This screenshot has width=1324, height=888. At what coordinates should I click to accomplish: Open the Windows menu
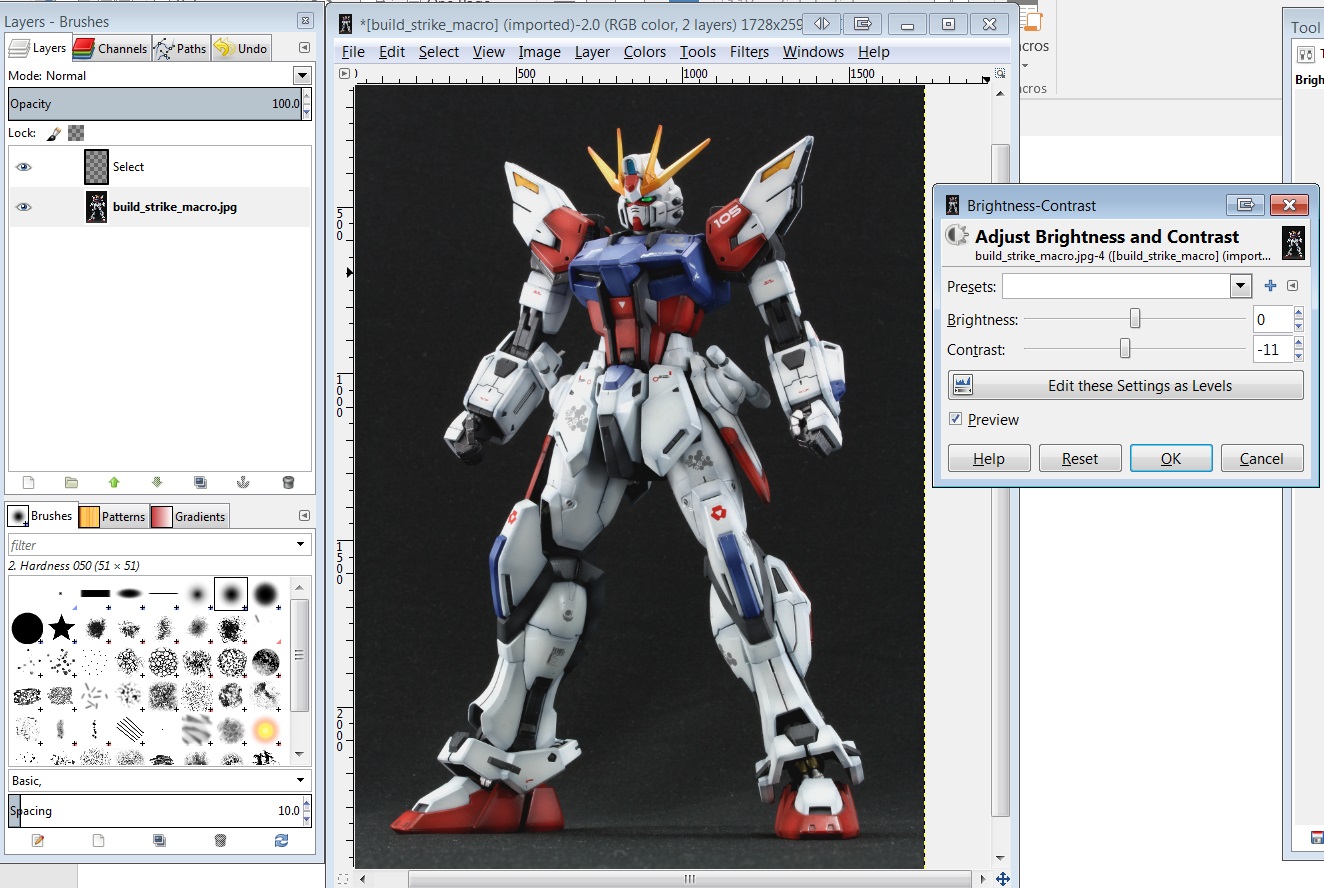813,52
